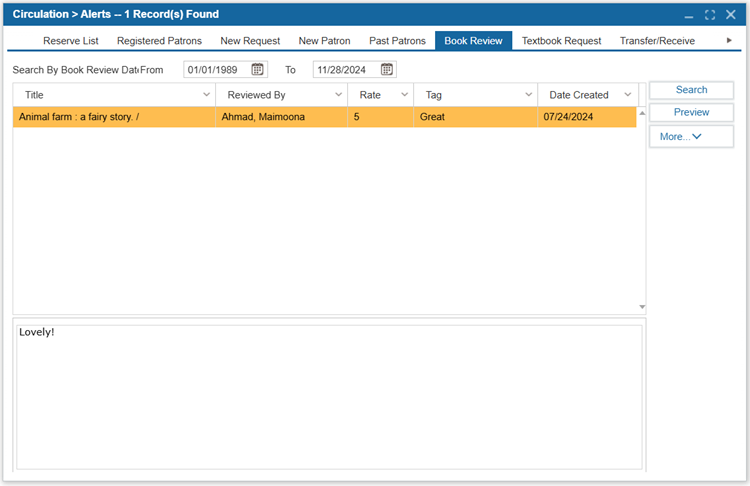Click the Preview button
This screenshot has height=486, width=750.
pos(691,112)
